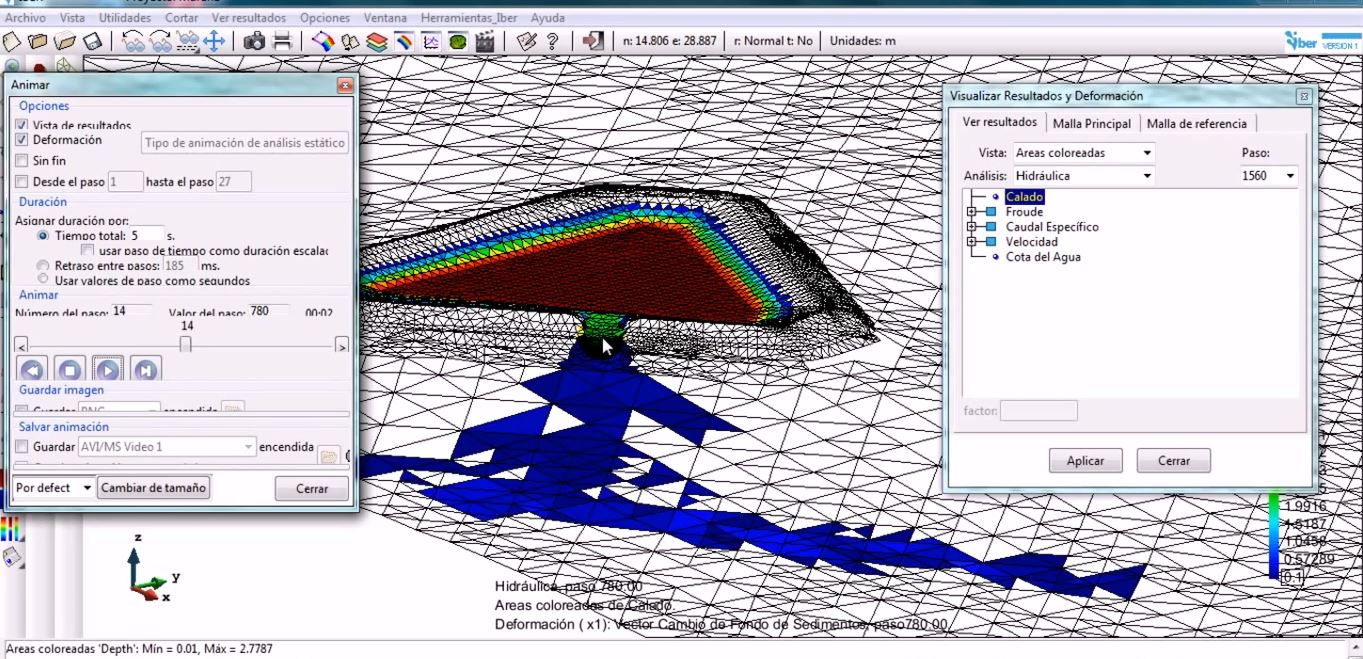The image size is (1363, 659).
Task: Open the Ver resultados menu
Action: (x=248, y=18)
